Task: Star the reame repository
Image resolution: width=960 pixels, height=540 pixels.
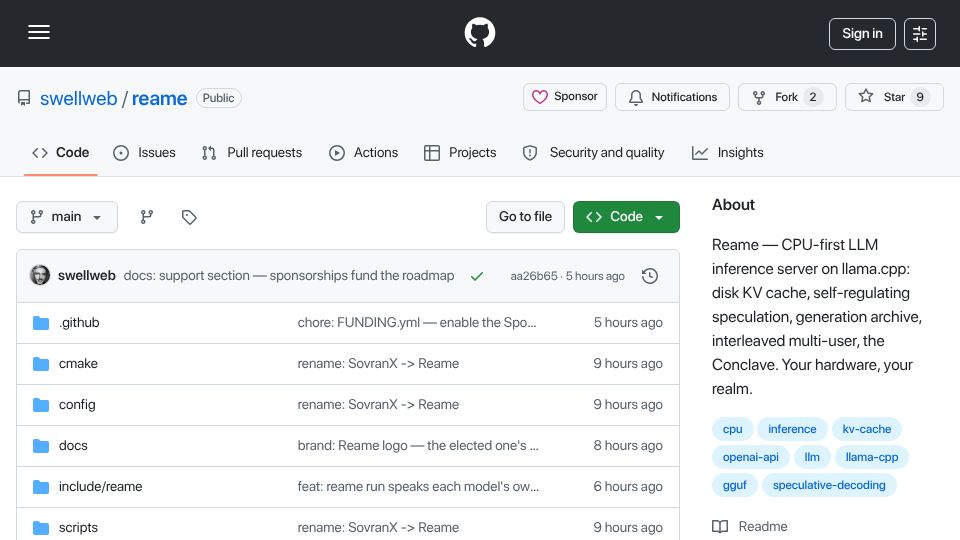Action: tap(894, 97)
